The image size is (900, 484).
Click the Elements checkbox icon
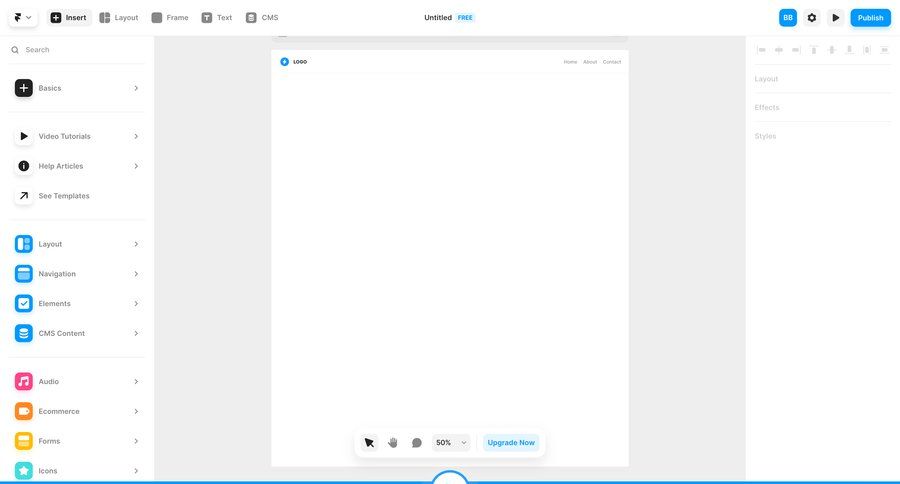tap(24, 304)
